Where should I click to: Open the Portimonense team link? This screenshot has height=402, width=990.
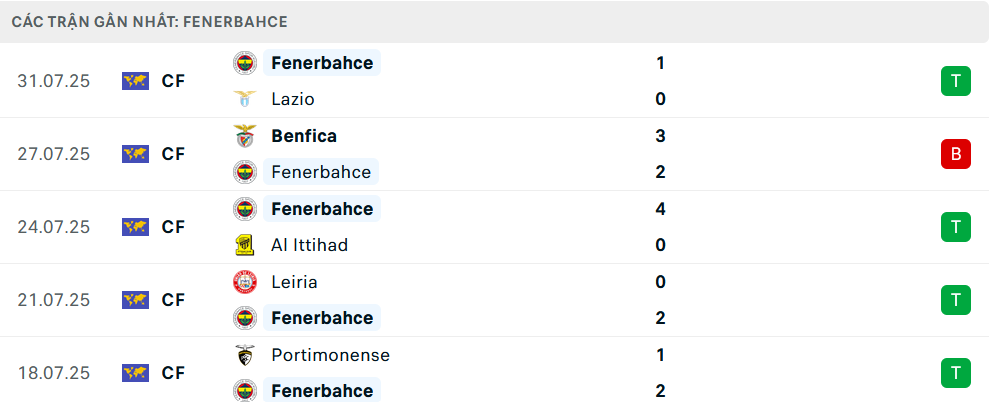point(330,355)
